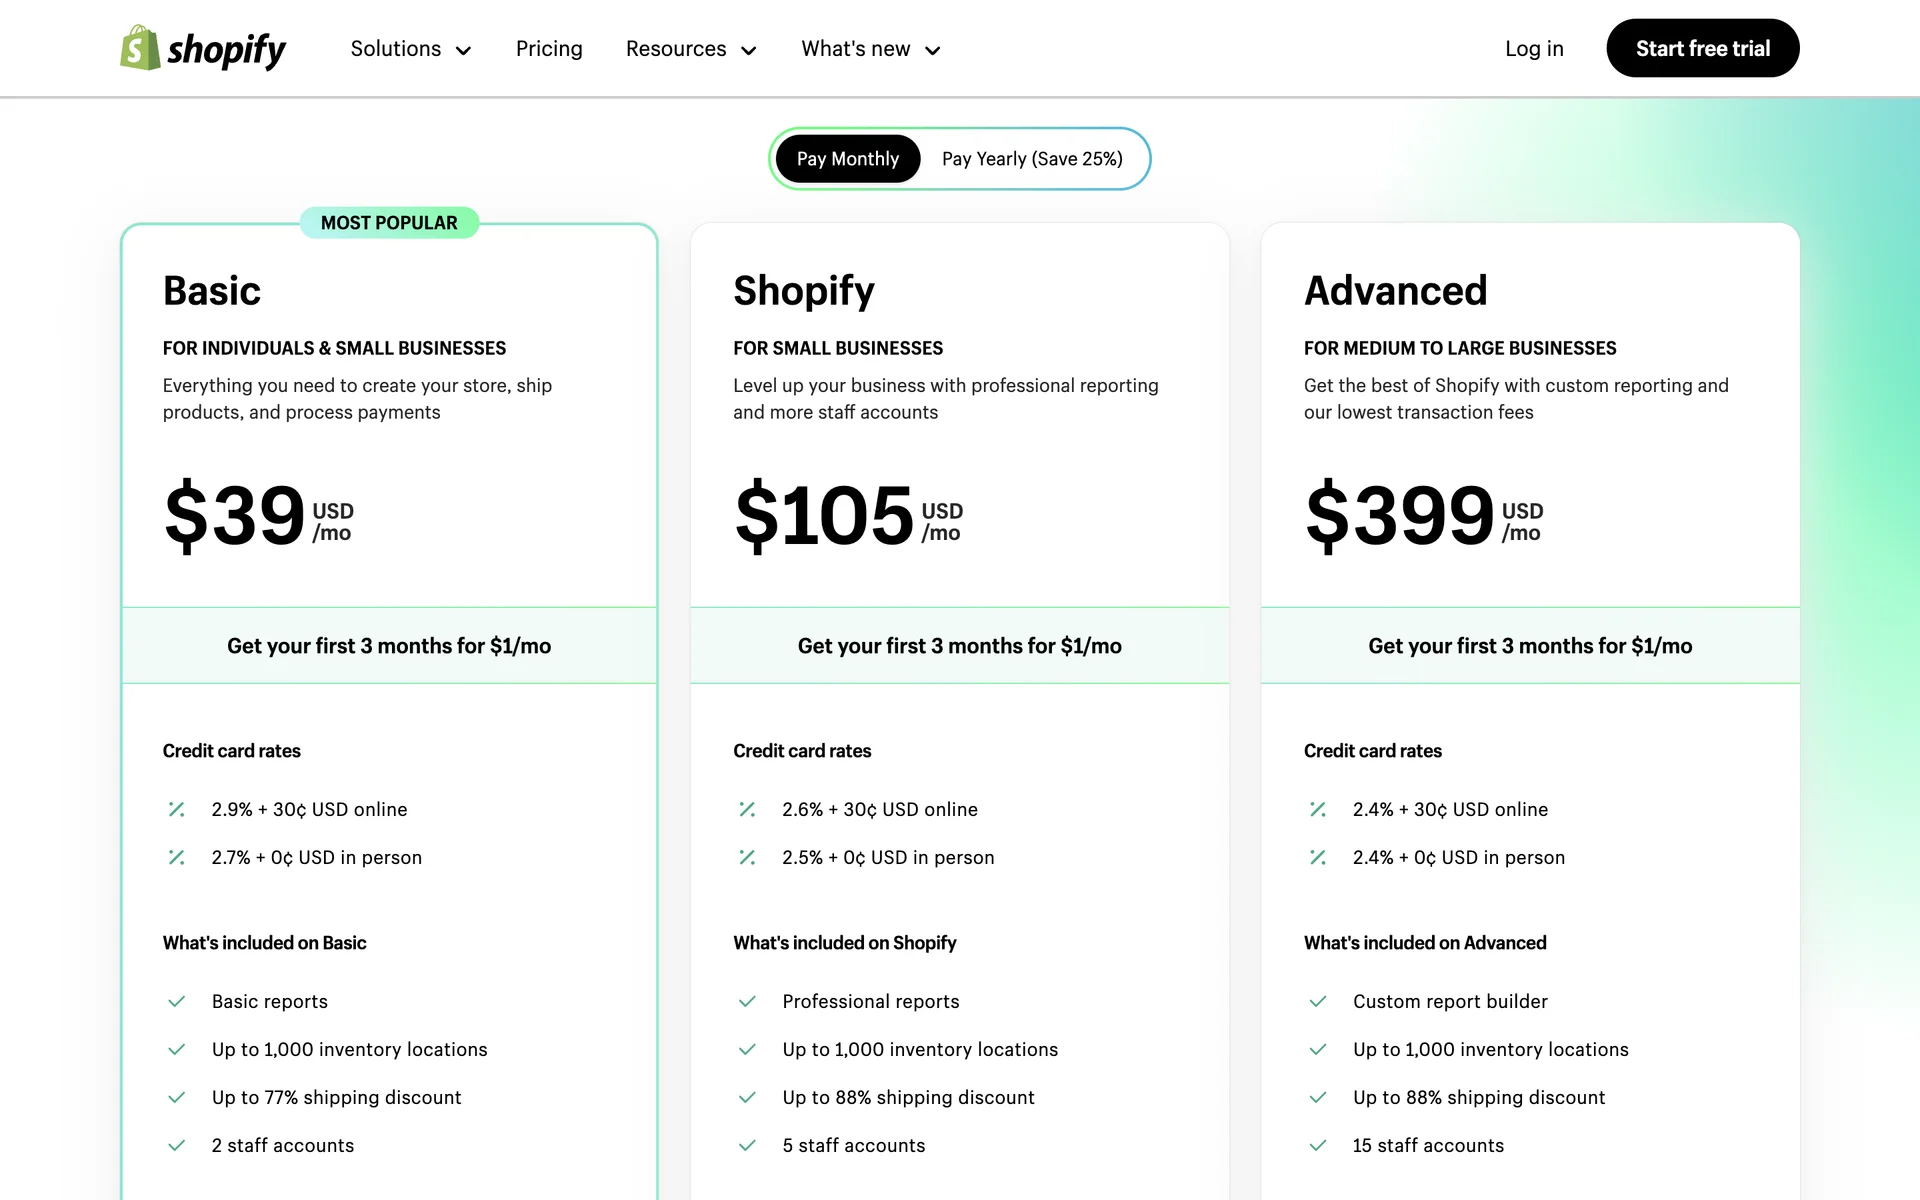Click checkmark icon next to Basic reports
This screenshot has height=1200, width=1920.
point(177,1001)
